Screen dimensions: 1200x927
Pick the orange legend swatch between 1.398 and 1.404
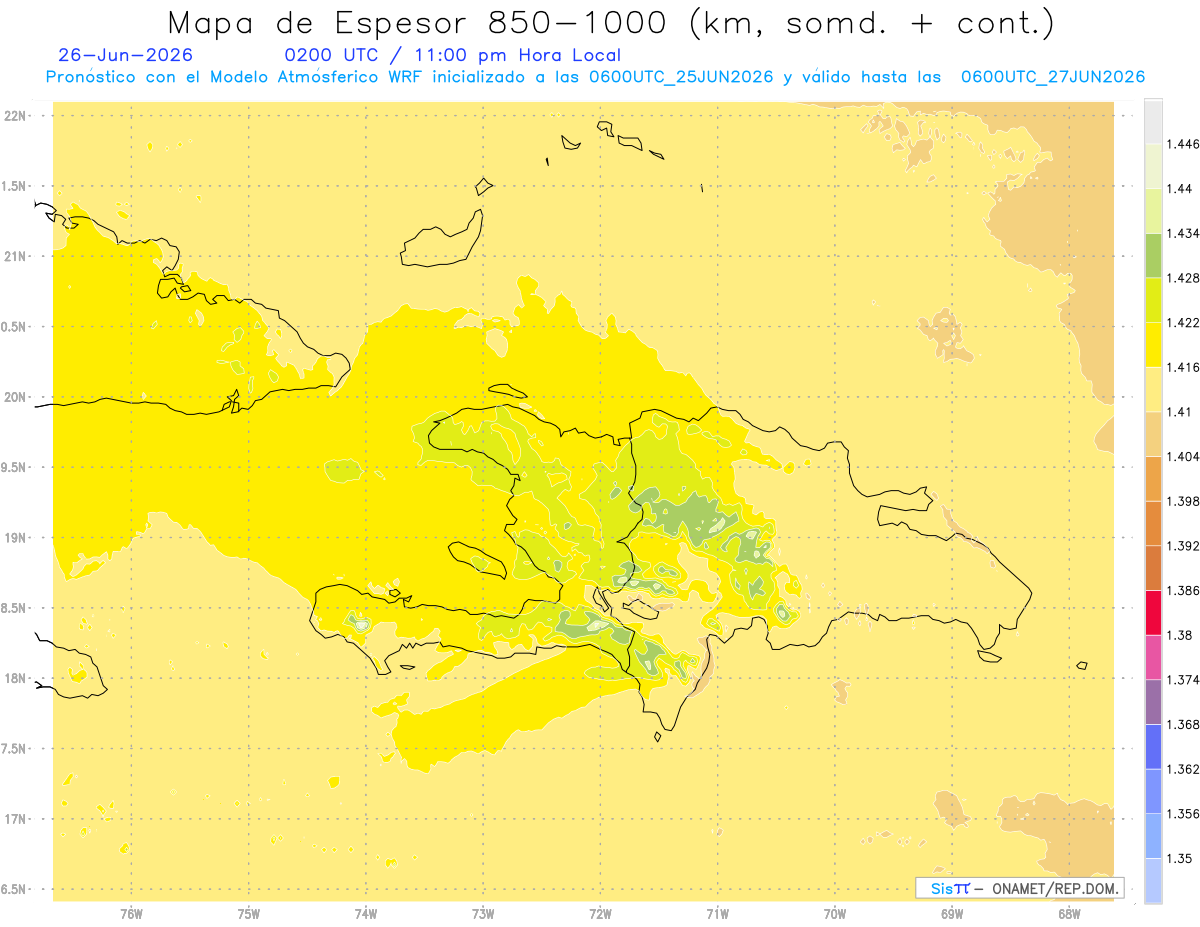(1153, 478)
